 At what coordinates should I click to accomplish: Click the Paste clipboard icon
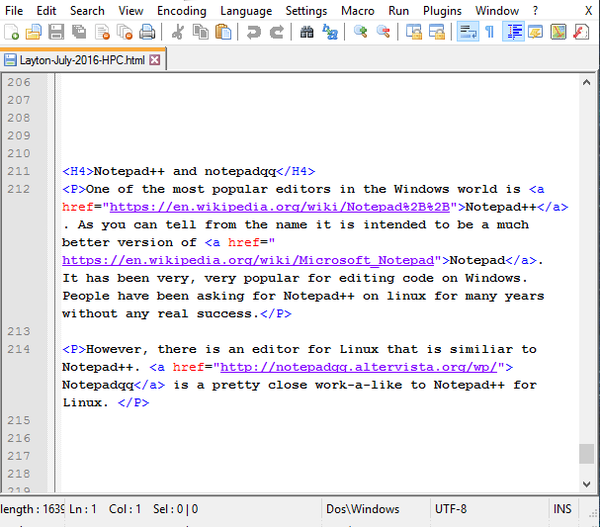coord(223,32)
